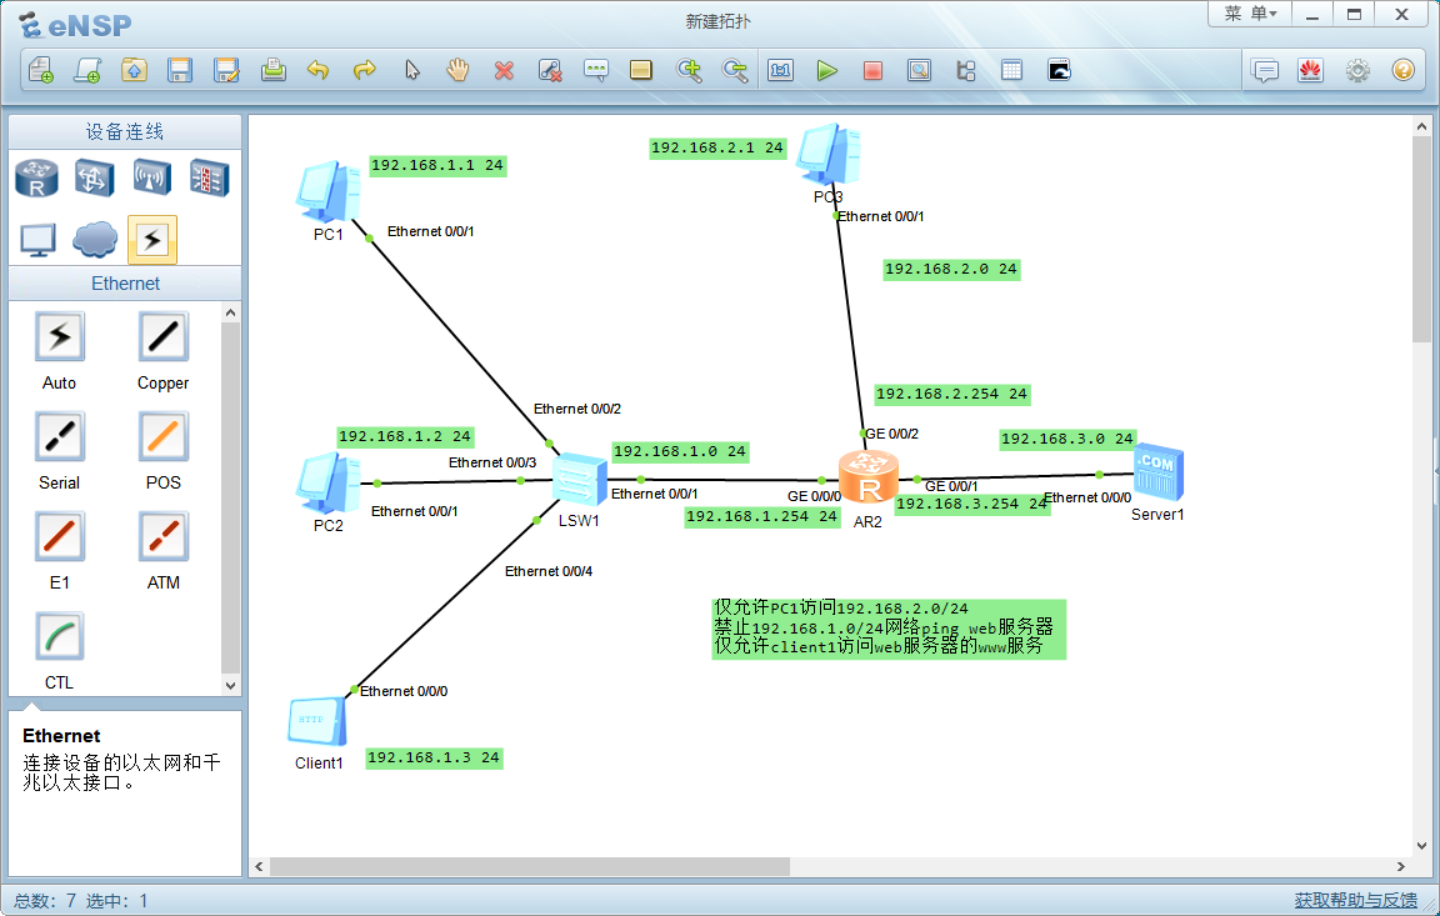Image resolution: width=1440 pixels, height=916 pixels.
Task: Click the green ACL requirements note
Action: (x=889, y=629)
